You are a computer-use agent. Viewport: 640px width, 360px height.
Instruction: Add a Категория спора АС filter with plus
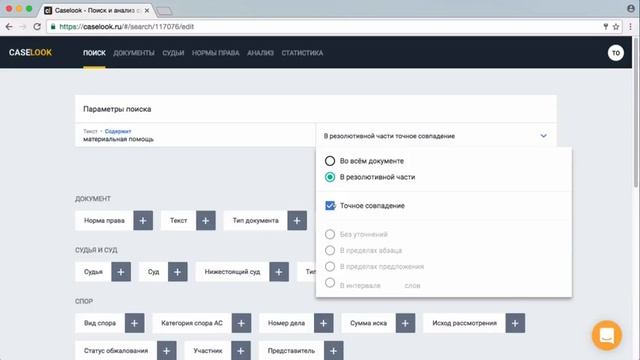[242, 323]
